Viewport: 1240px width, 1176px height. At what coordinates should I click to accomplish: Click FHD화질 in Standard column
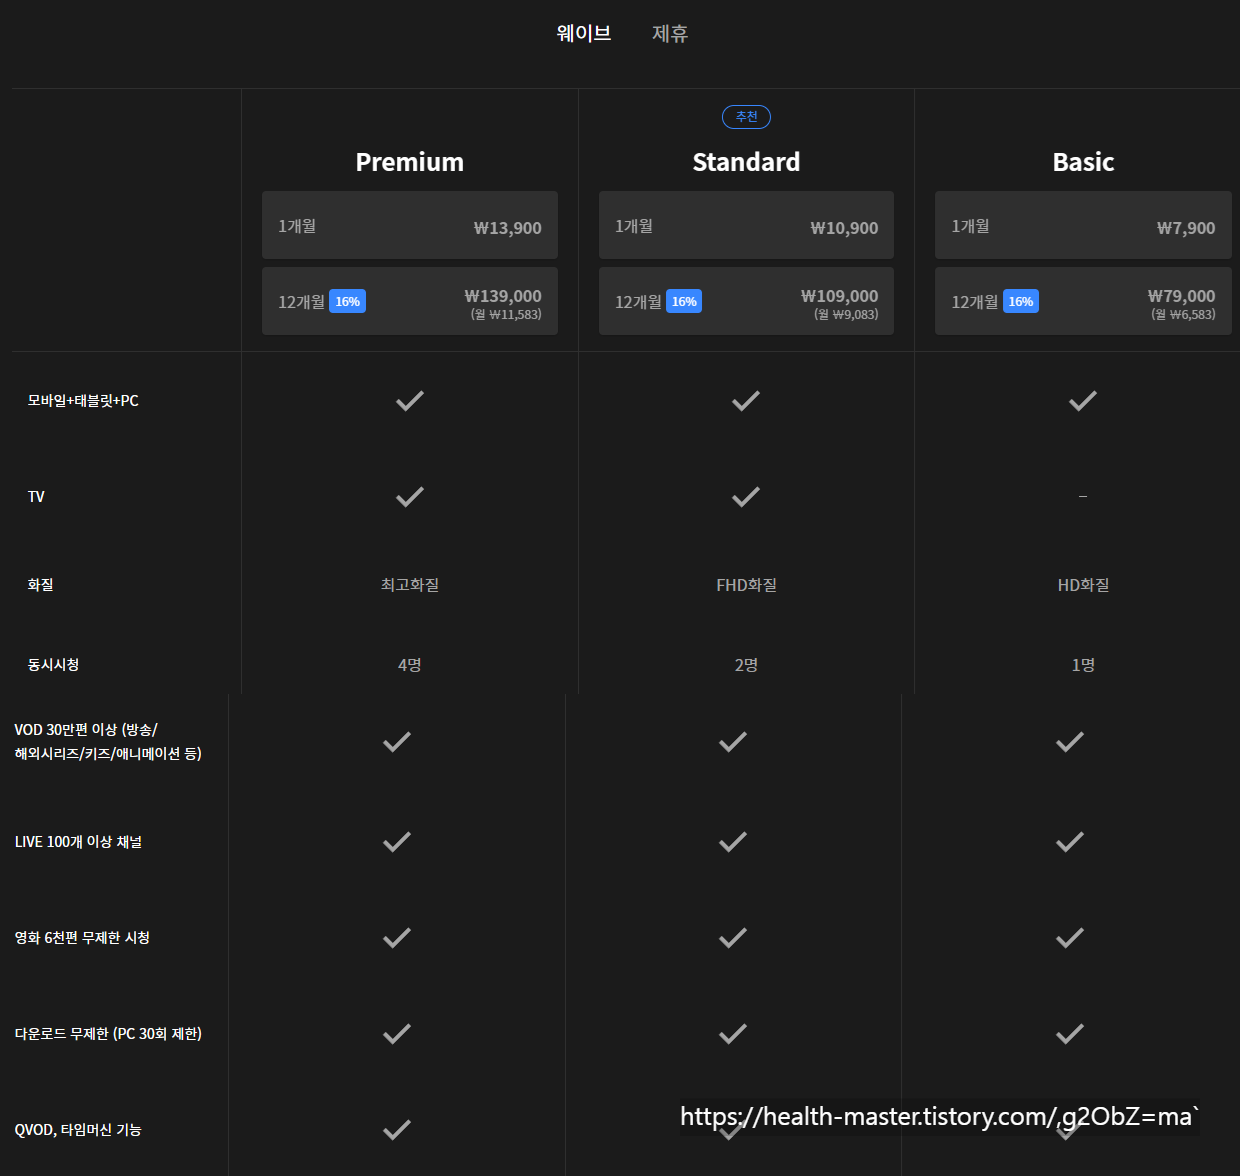coord(746,585)
